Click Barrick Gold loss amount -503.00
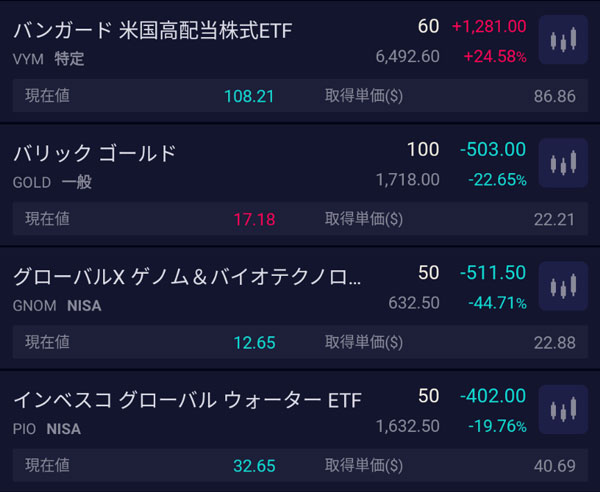 493,149
